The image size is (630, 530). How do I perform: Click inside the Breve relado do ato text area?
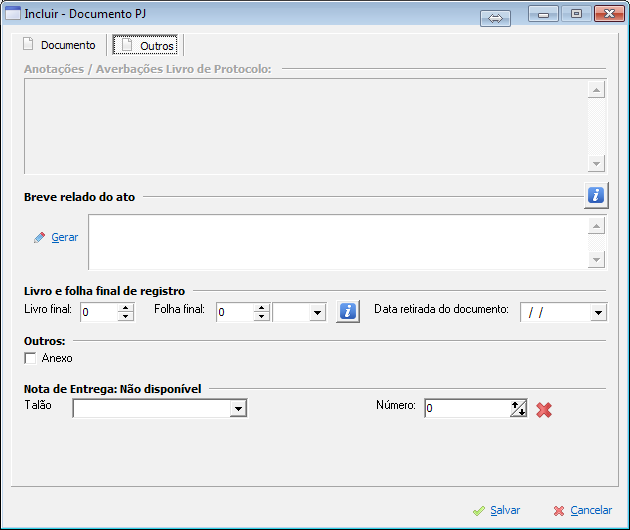[x=338, y=242]
